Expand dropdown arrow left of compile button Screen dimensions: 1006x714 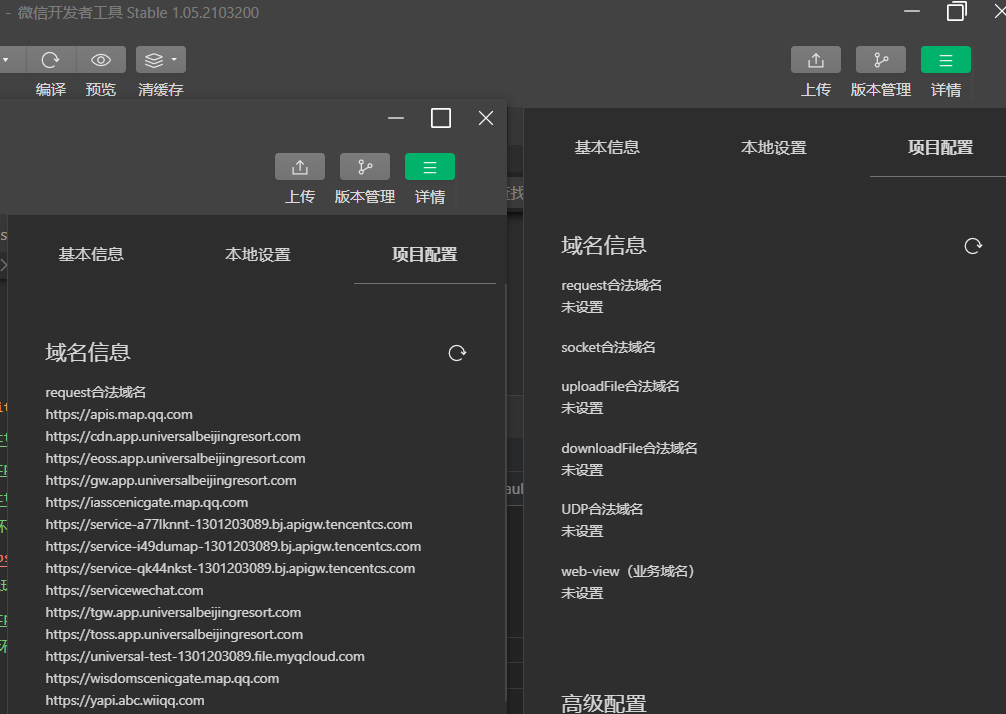[8, 60]
